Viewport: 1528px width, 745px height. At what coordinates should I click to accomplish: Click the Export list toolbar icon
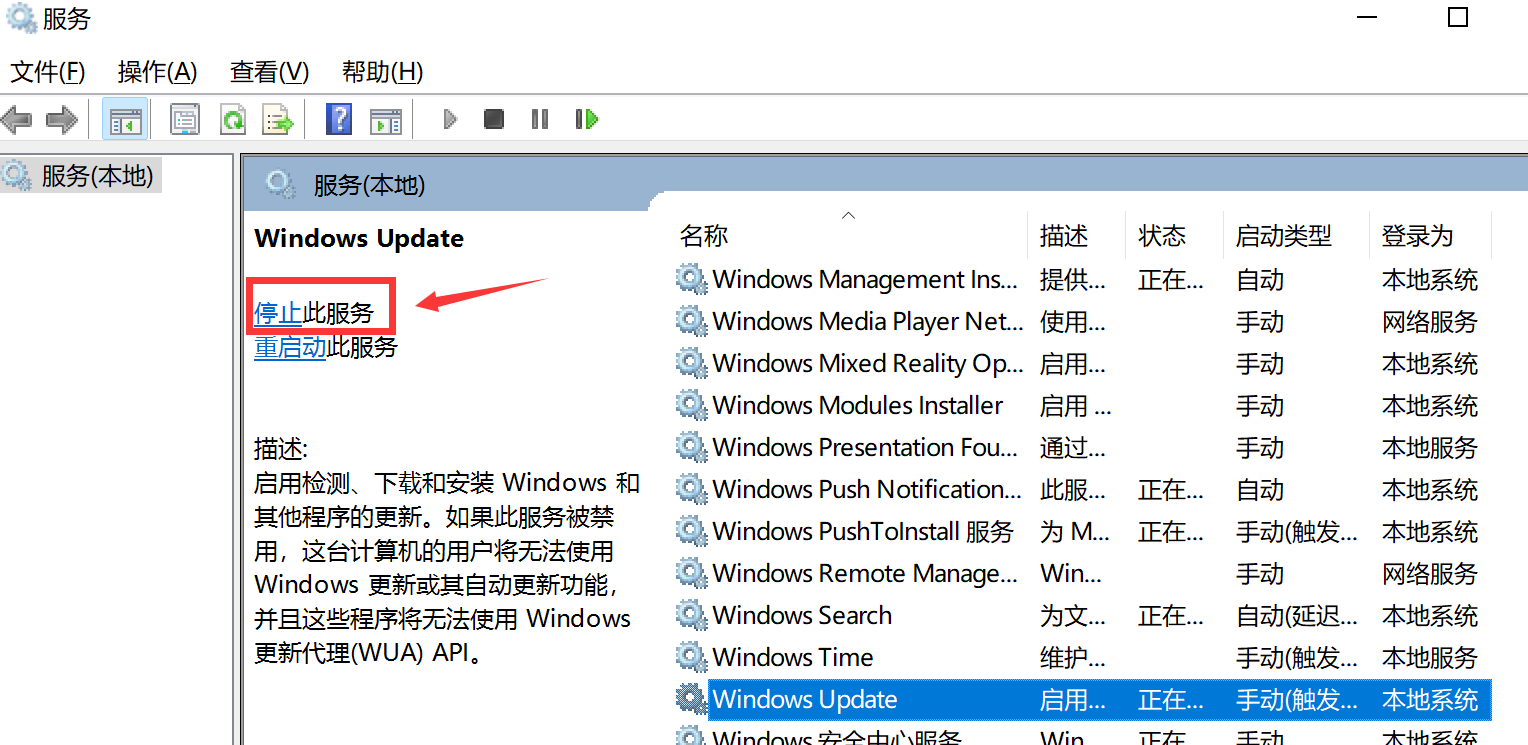(x=277, y=120)
